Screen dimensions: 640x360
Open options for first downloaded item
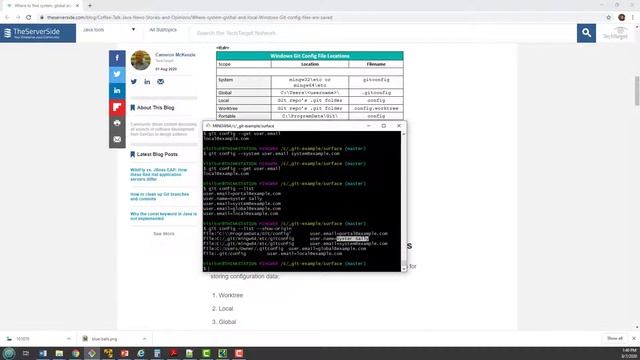point(68,339)
